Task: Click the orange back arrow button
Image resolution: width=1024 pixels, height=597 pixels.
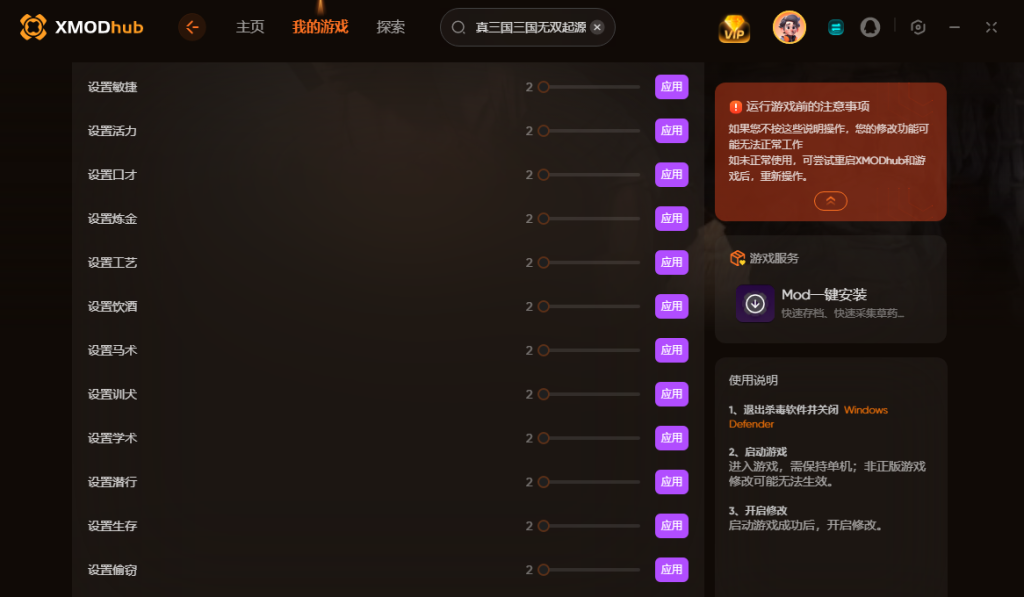Action: 192,27
